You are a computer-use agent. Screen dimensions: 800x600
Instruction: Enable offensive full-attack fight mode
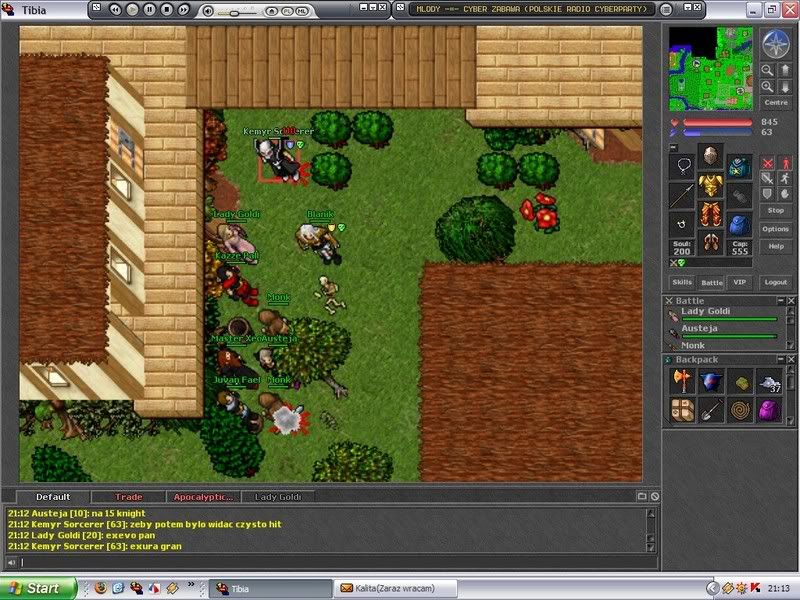pyautogui.click(x=767, y=163)
